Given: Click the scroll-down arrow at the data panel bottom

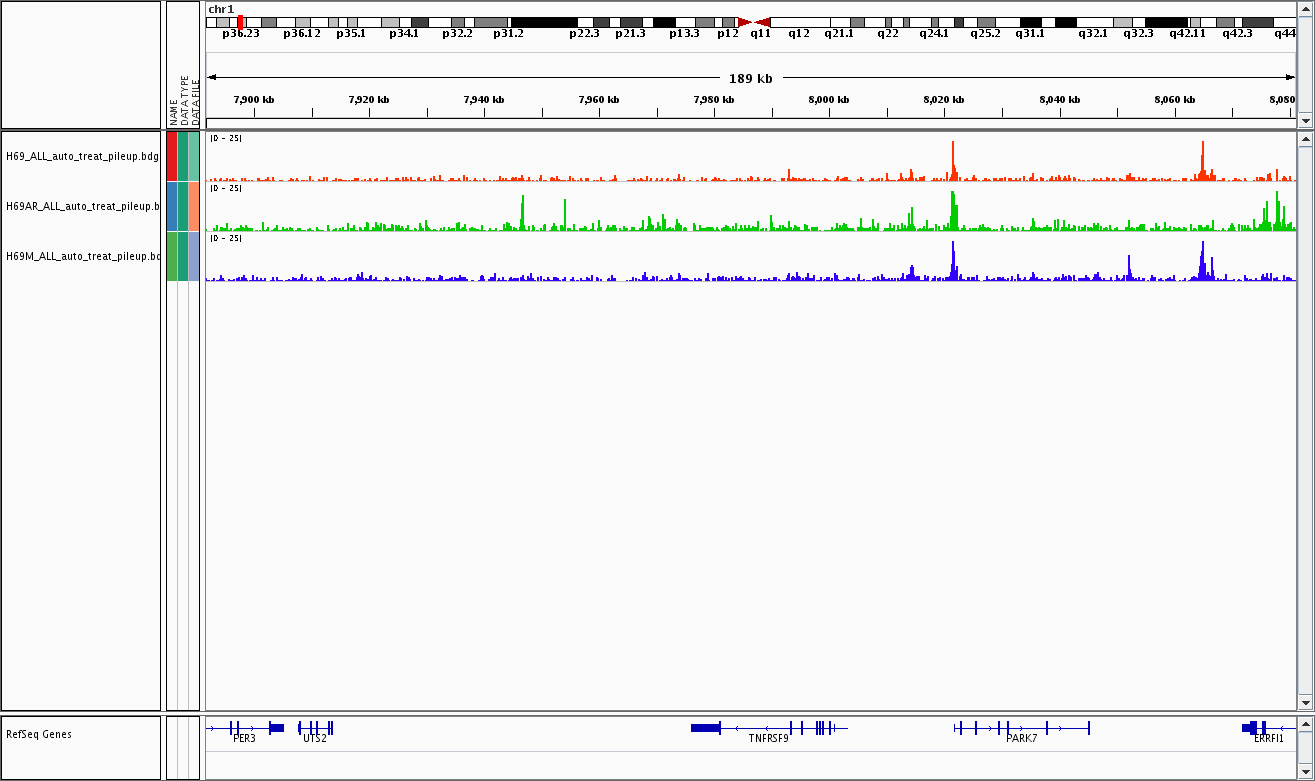Looking at the screenshot, I should click(1304, 702).
